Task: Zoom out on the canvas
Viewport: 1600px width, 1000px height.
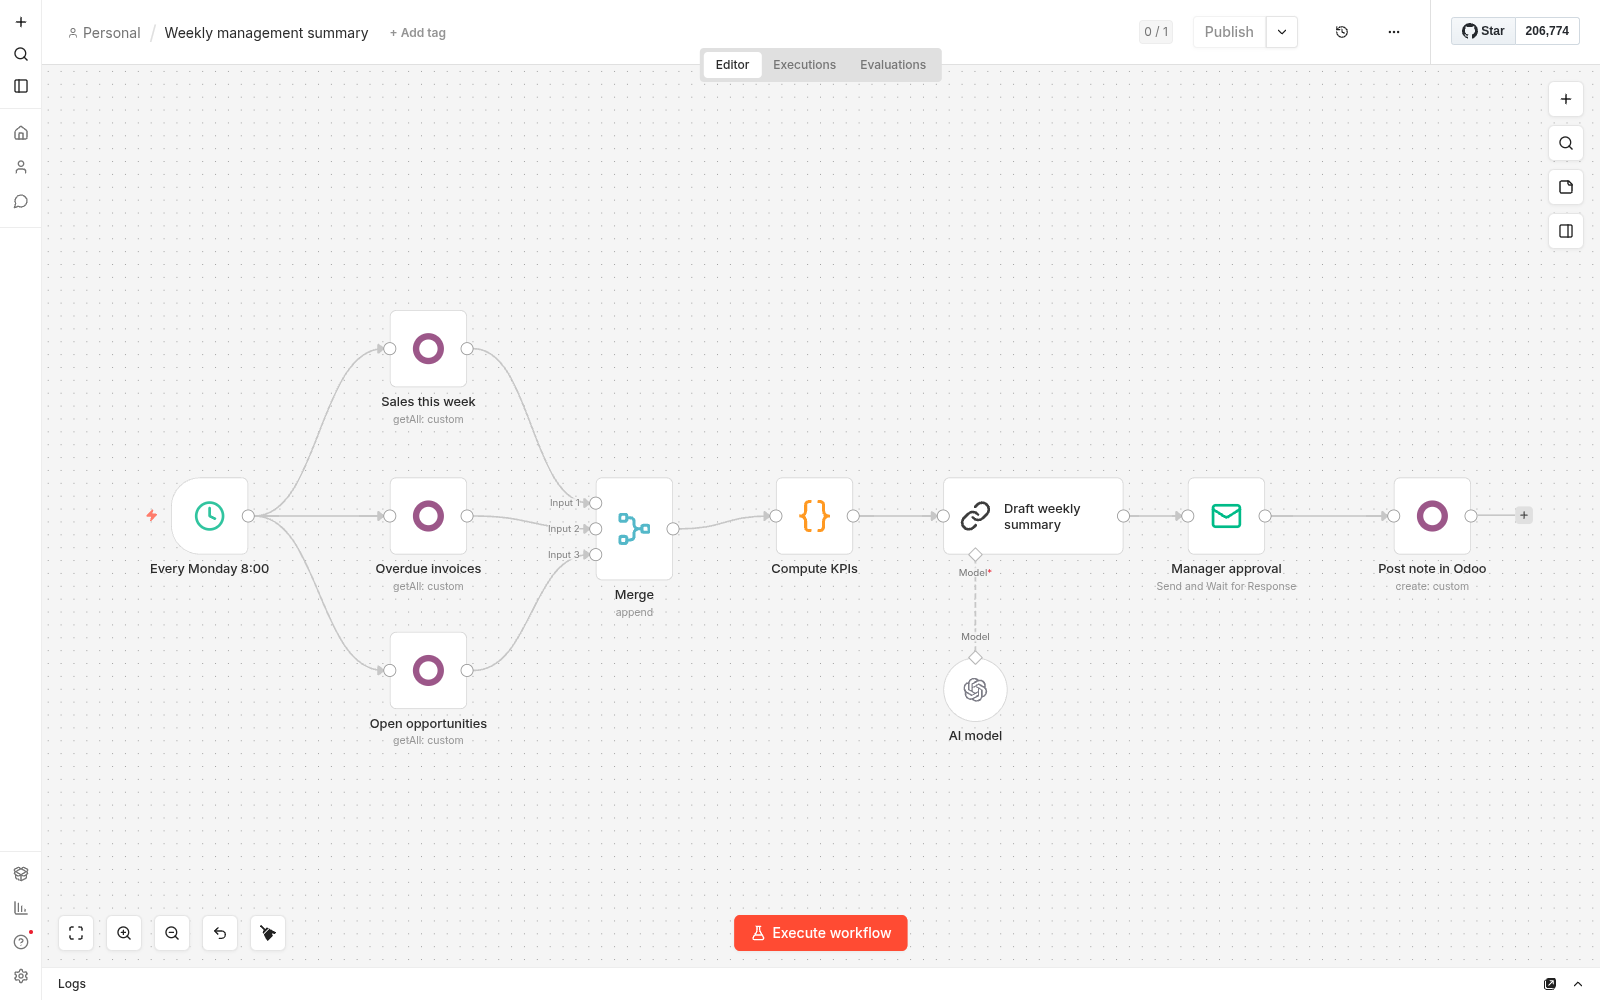Action: click(172, 933)
